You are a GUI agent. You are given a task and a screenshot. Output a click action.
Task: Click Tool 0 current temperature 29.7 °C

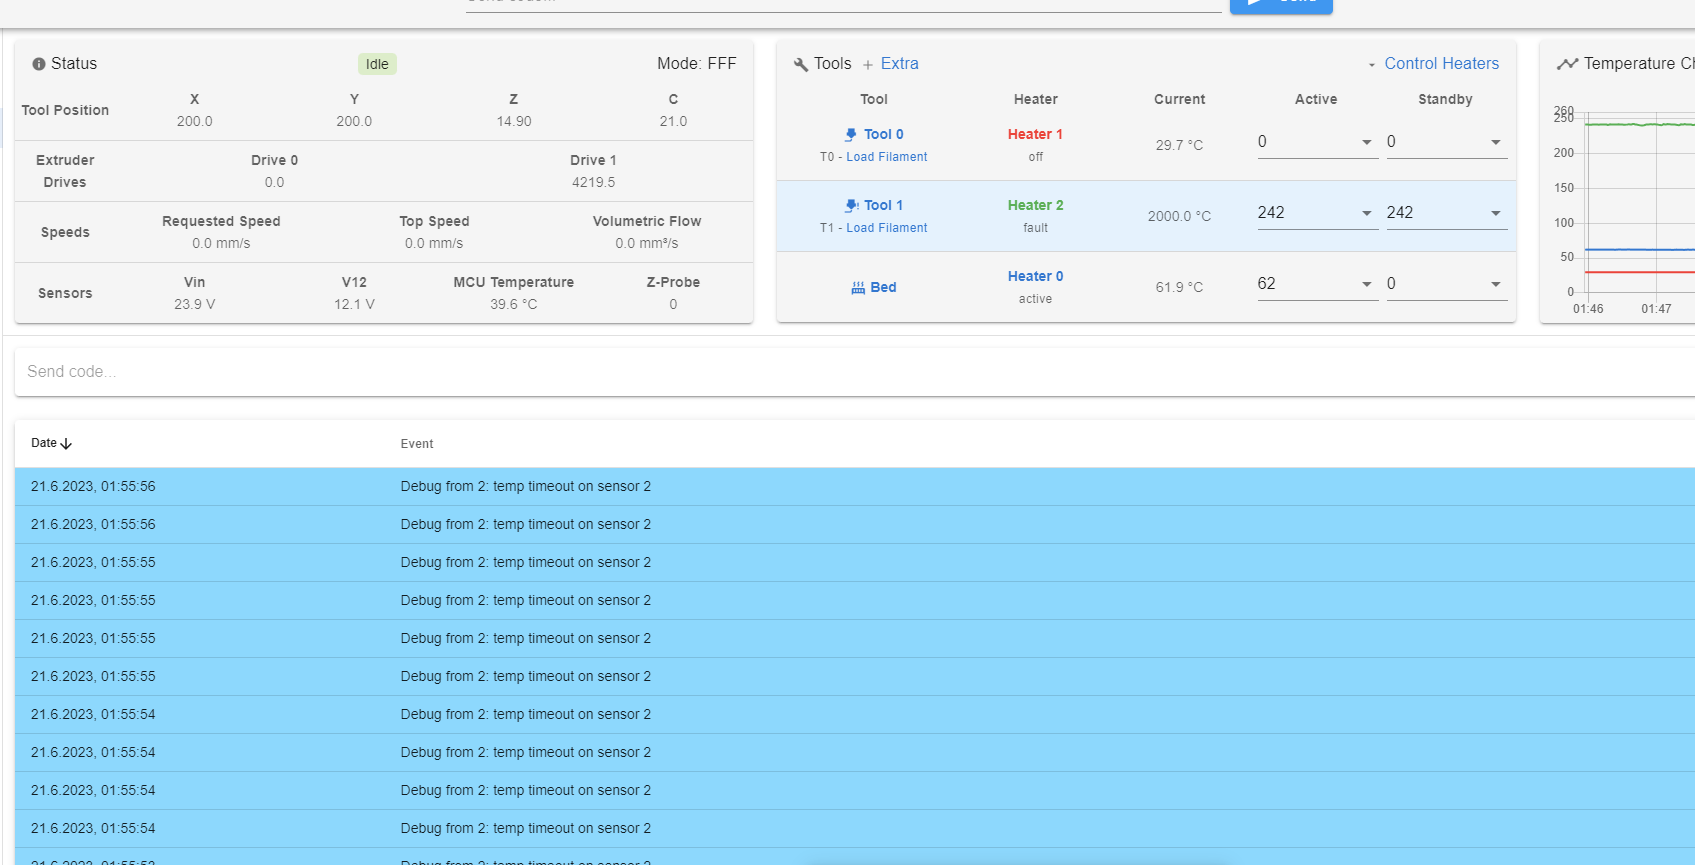click(x=1179, y=145)
